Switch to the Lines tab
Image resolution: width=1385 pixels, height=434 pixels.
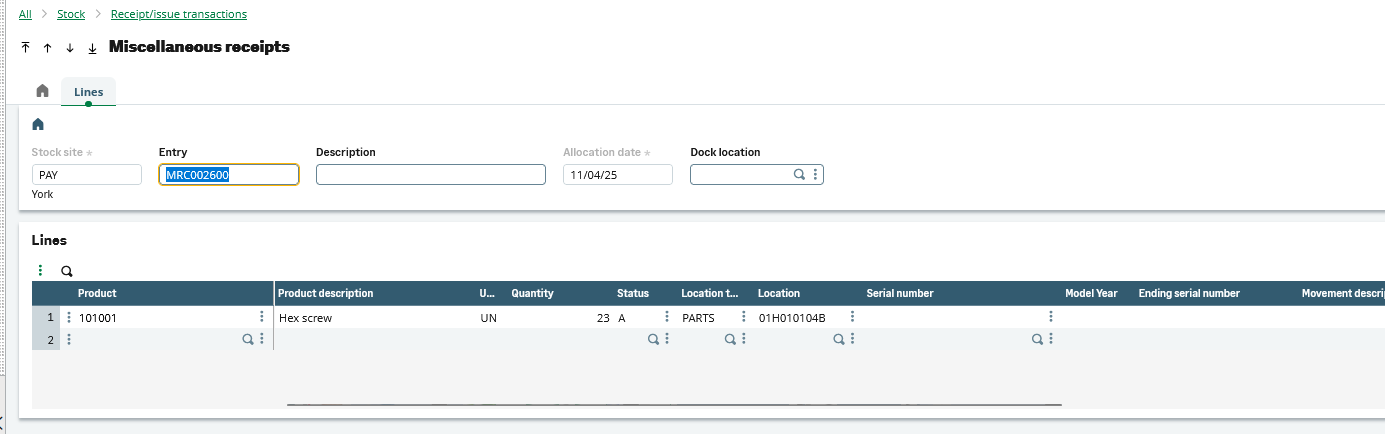[88, 92]
